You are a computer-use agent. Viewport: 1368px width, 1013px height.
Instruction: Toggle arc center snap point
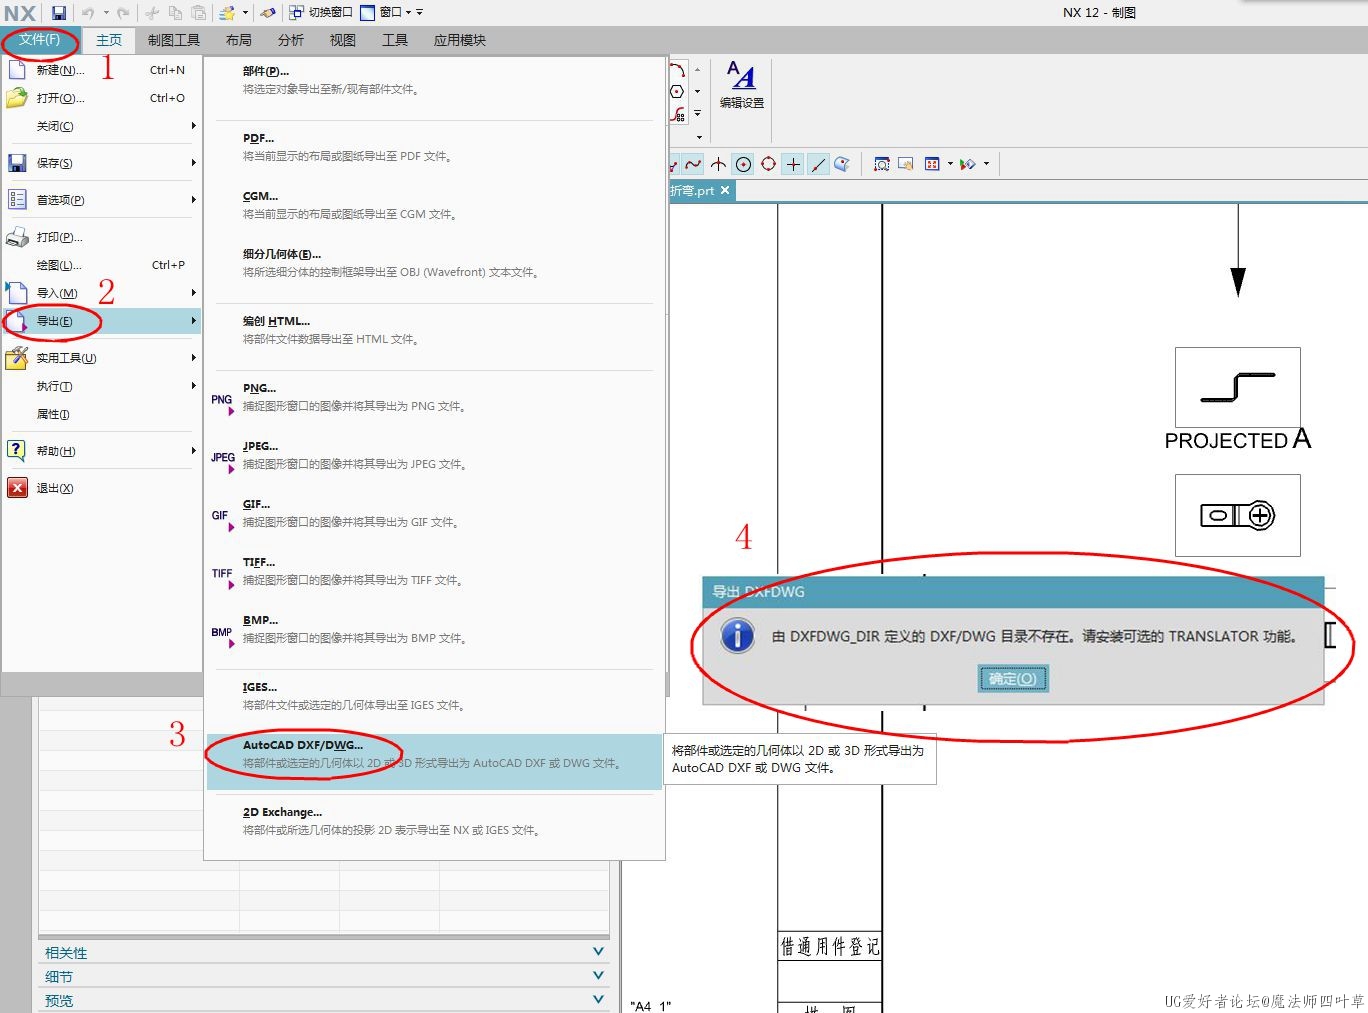(x=743, y=164)
